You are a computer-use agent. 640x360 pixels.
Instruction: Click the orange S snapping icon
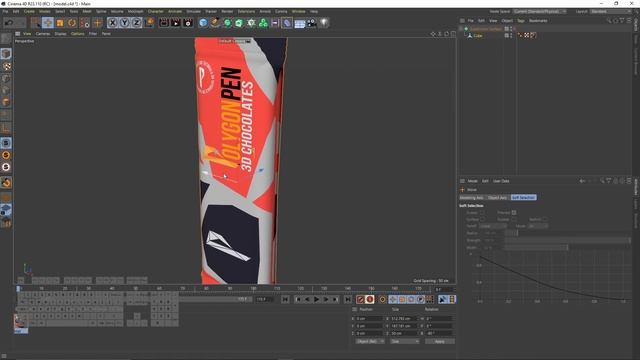pos(6,155)
